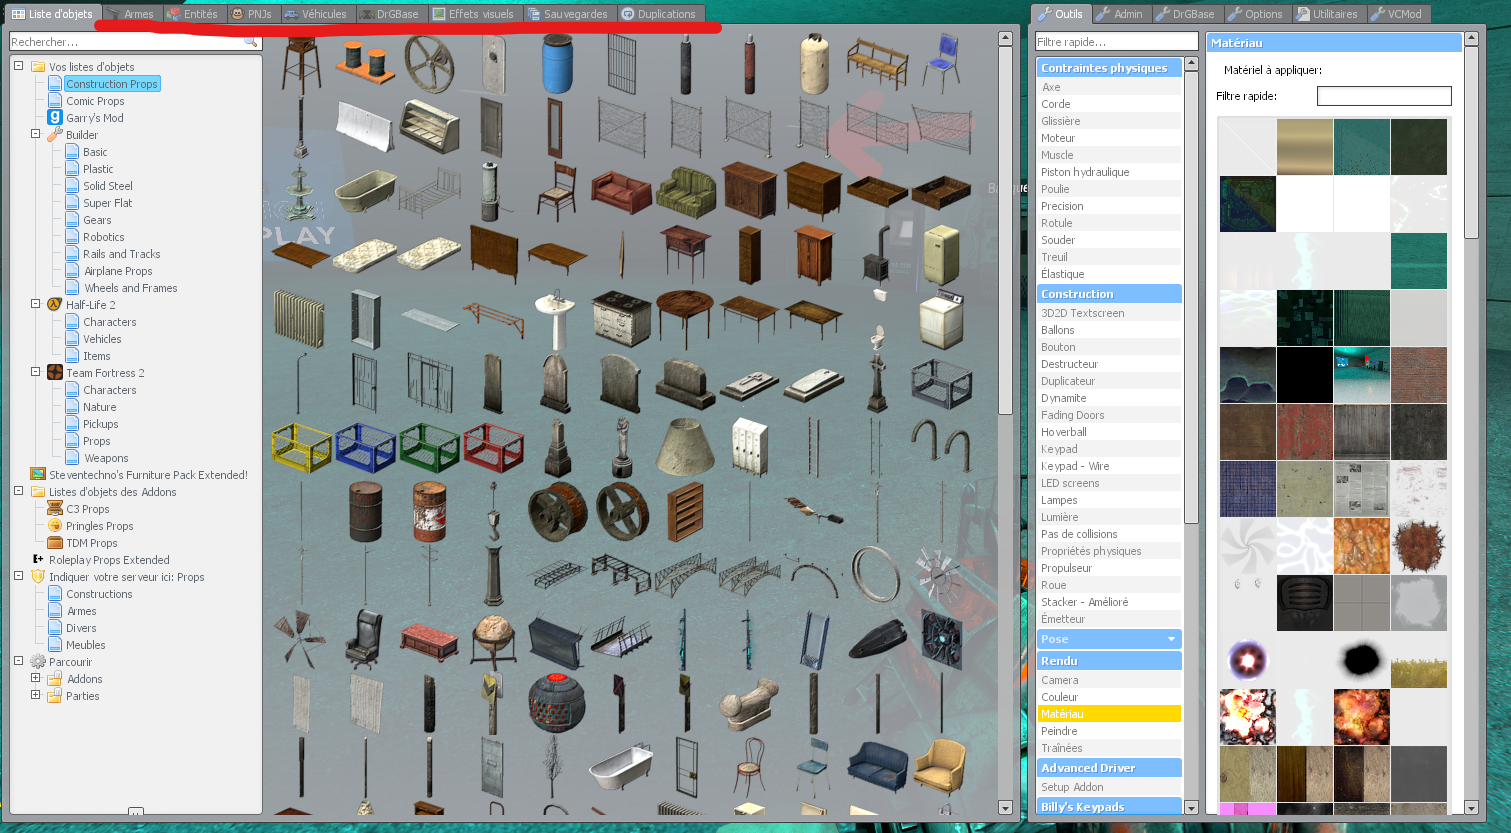Spawn the green striped couch prop
Screen dimensions: 1511x833
click(685, 192)
